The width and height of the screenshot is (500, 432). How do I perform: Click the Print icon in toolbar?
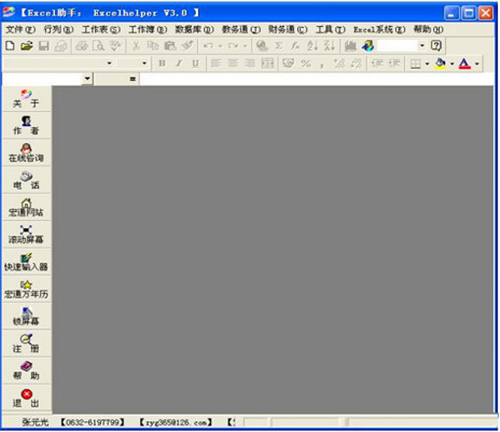[x=82, y=46]
